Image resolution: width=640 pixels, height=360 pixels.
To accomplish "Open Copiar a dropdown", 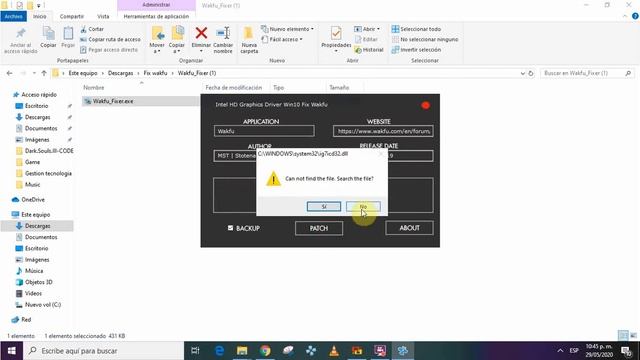I will pos(177,48).
